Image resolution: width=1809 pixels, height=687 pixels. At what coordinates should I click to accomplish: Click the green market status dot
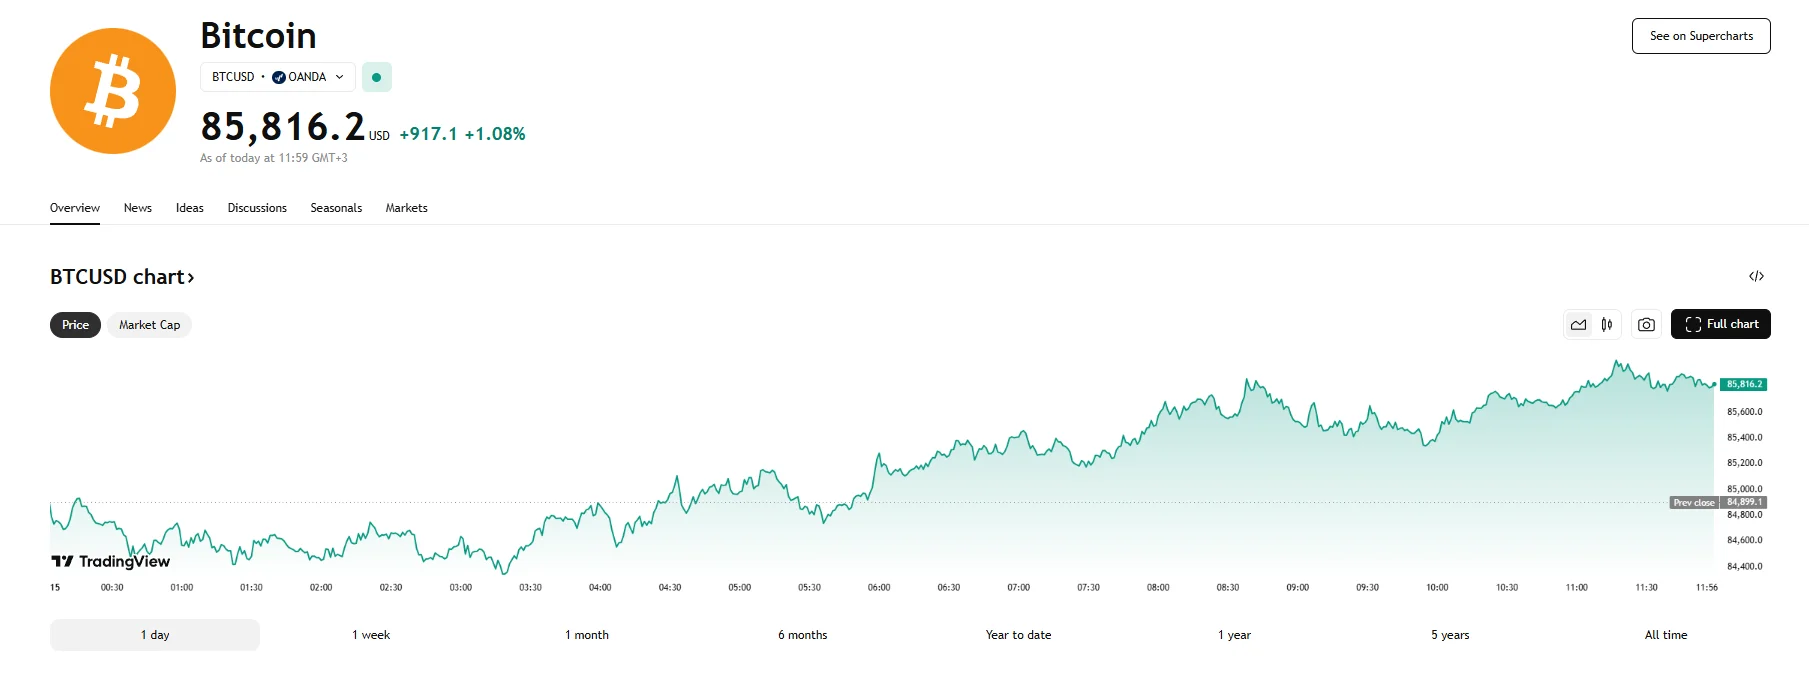377,77
